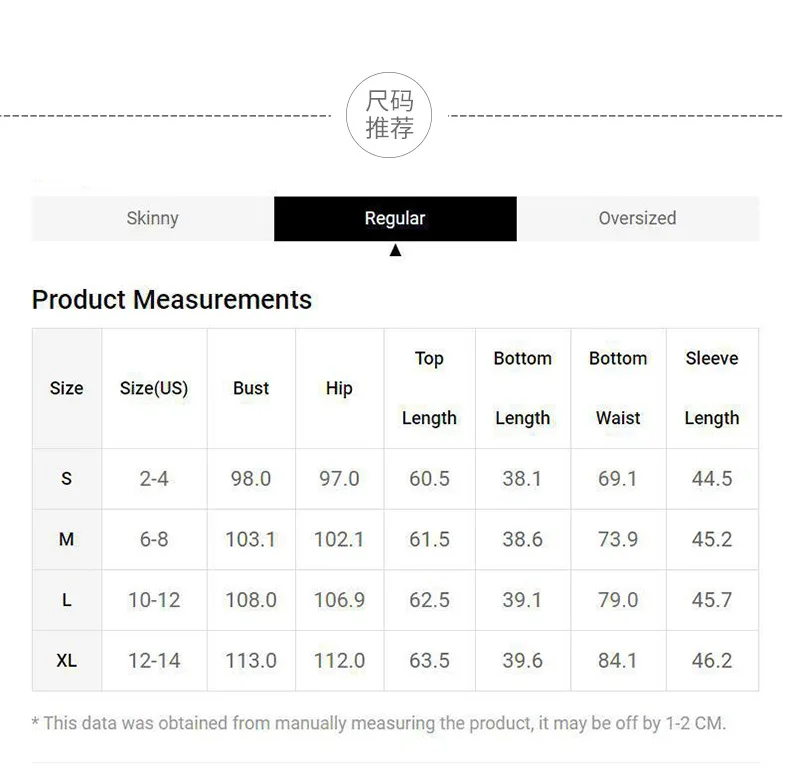Select the Regular fit tab
This screenshot has height=773, width=790.
coord(395,218)
